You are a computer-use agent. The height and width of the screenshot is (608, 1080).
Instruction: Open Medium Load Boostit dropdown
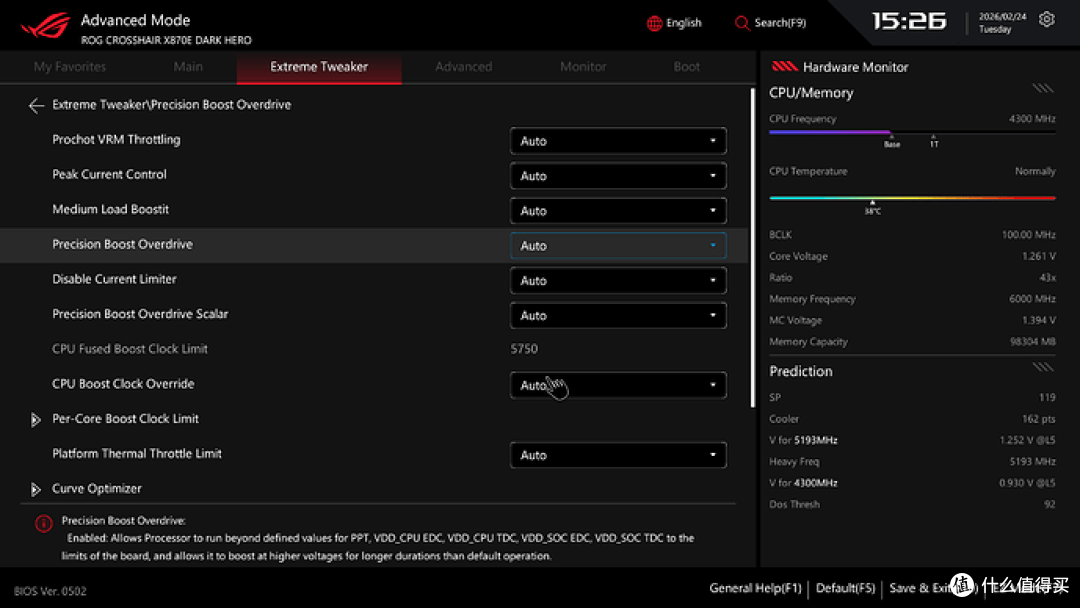tap(618, 211)
